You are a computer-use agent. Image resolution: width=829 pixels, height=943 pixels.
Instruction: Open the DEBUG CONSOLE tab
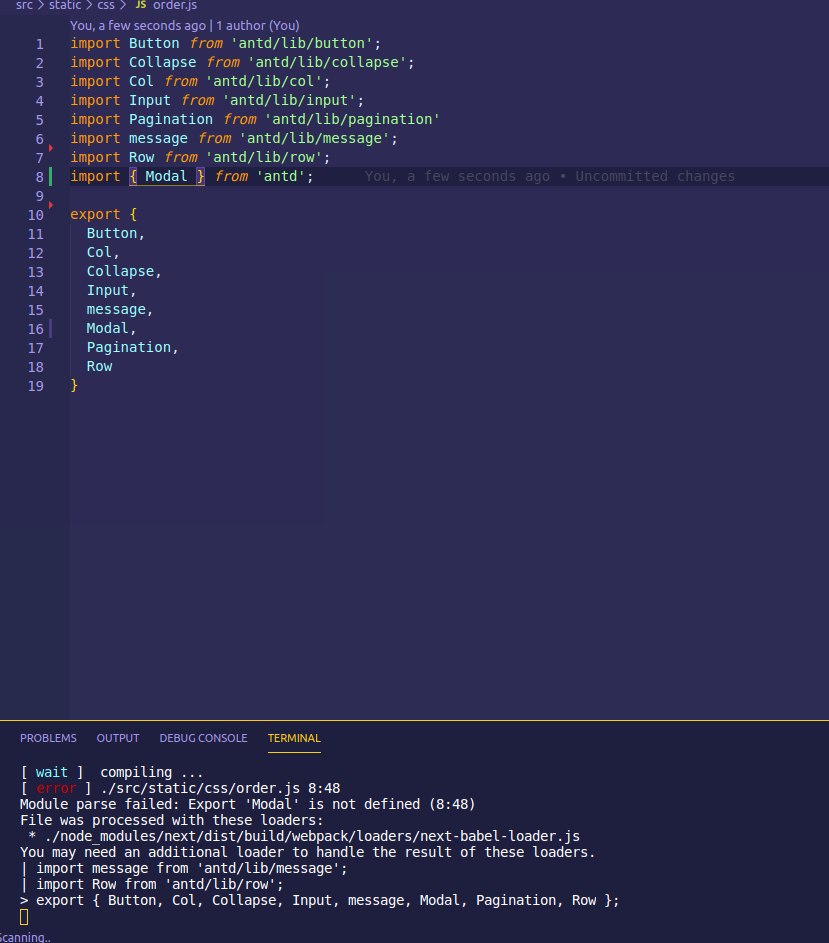(x=203, y=738)
